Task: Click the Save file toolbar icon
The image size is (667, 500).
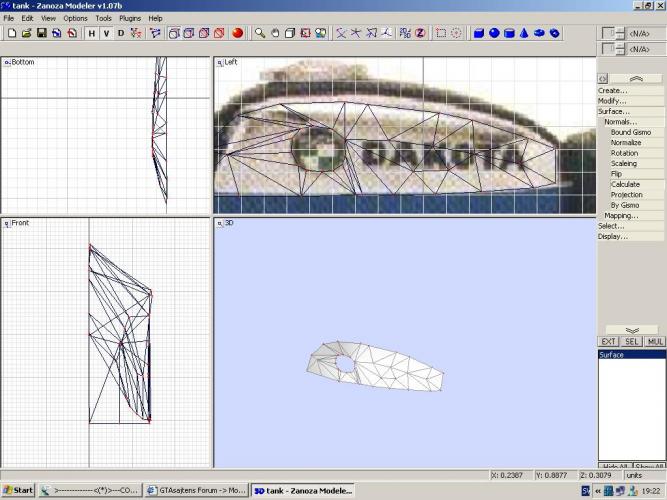Action: 41,33
